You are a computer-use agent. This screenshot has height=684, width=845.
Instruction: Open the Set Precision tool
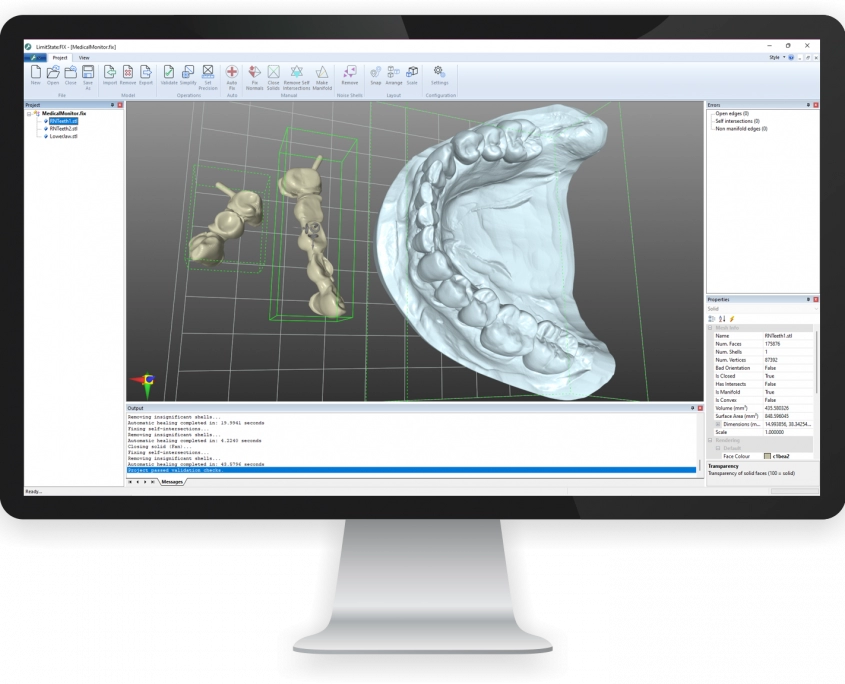tap(208, 74)
